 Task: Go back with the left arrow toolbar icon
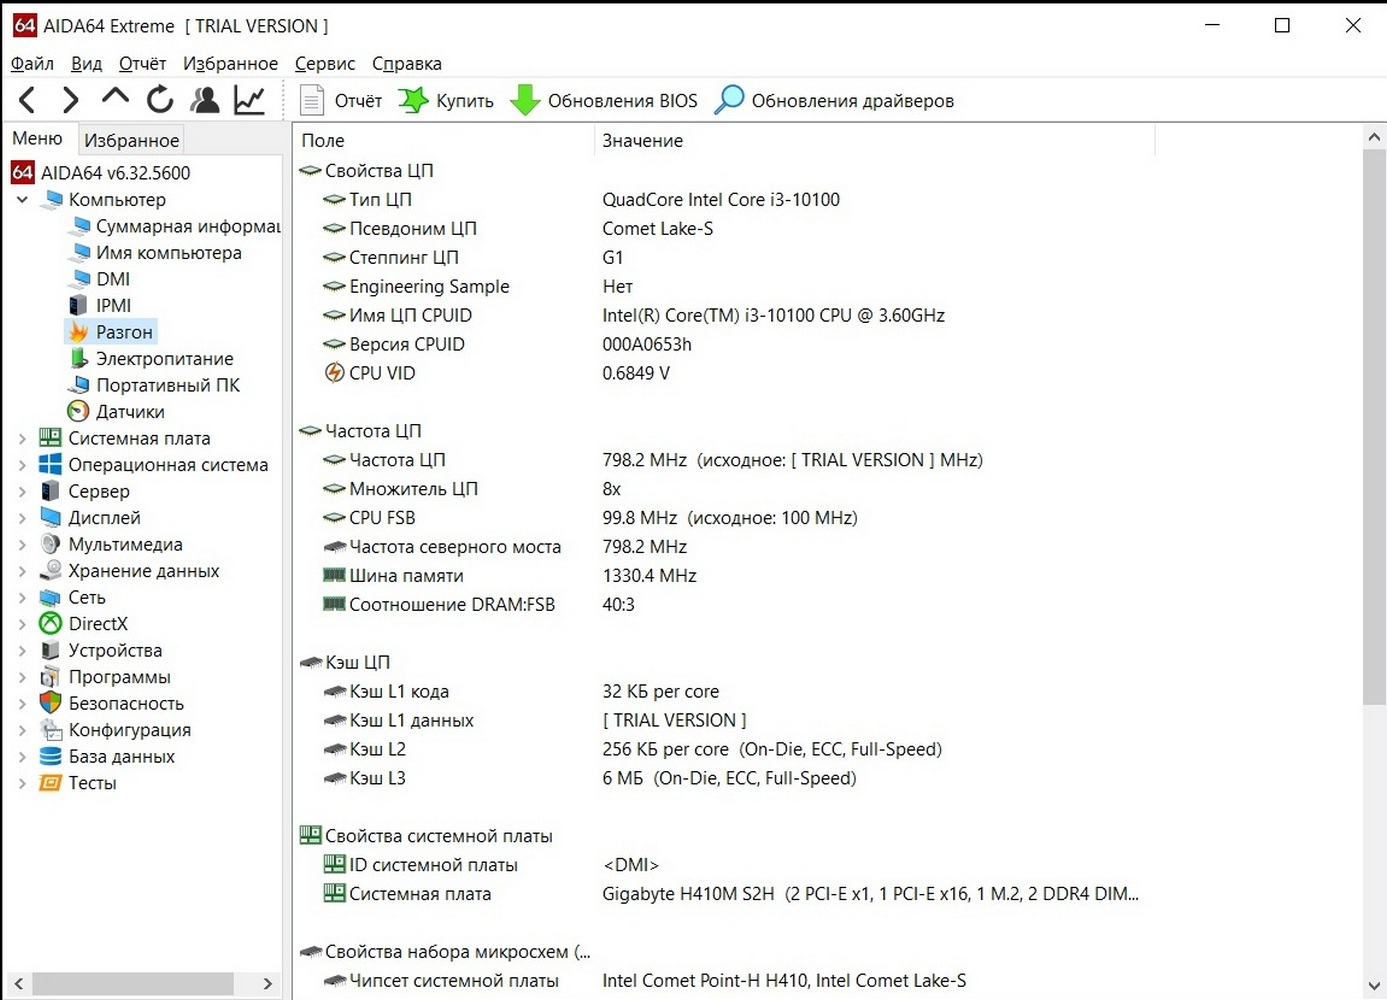pyautogui.click(x=27, y=100)
